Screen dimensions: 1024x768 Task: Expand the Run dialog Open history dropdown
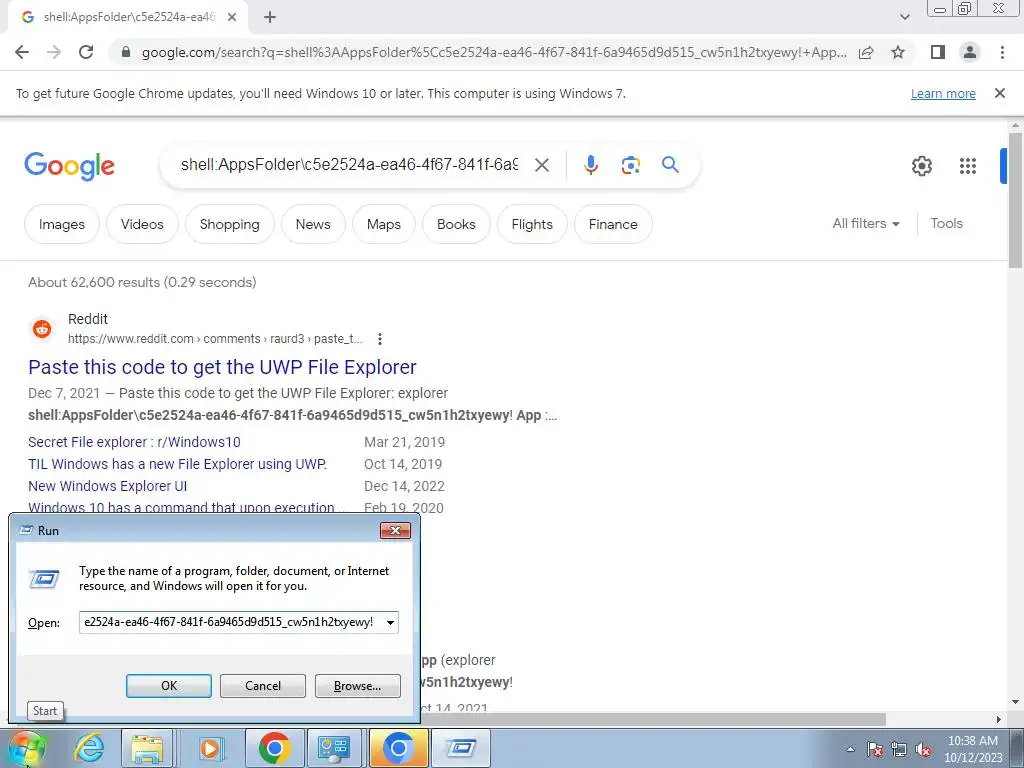click(x=390, y=622)
